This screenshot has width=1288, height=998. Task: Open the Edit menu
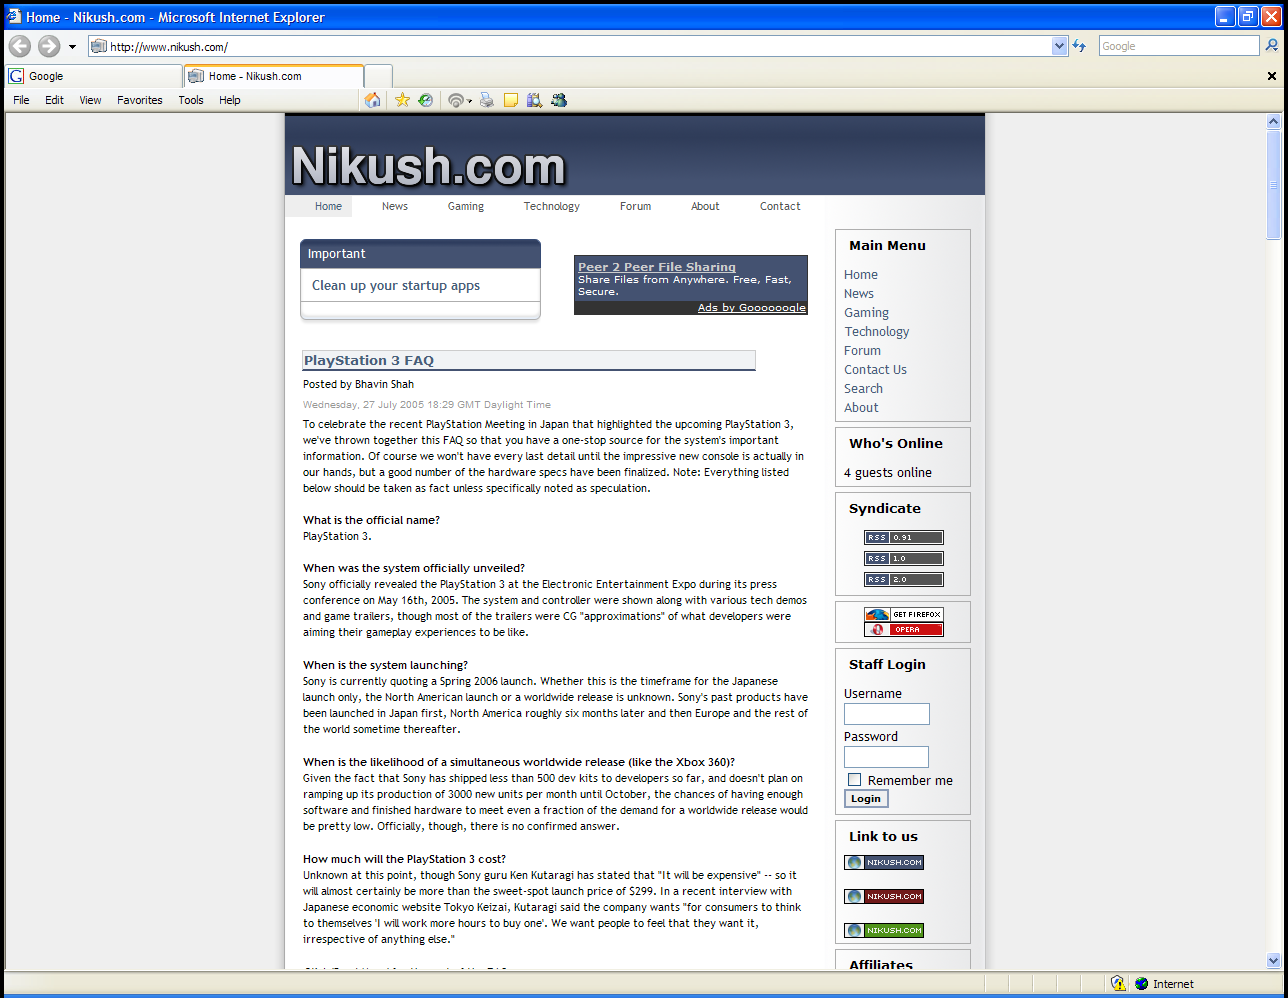(54, 100)
